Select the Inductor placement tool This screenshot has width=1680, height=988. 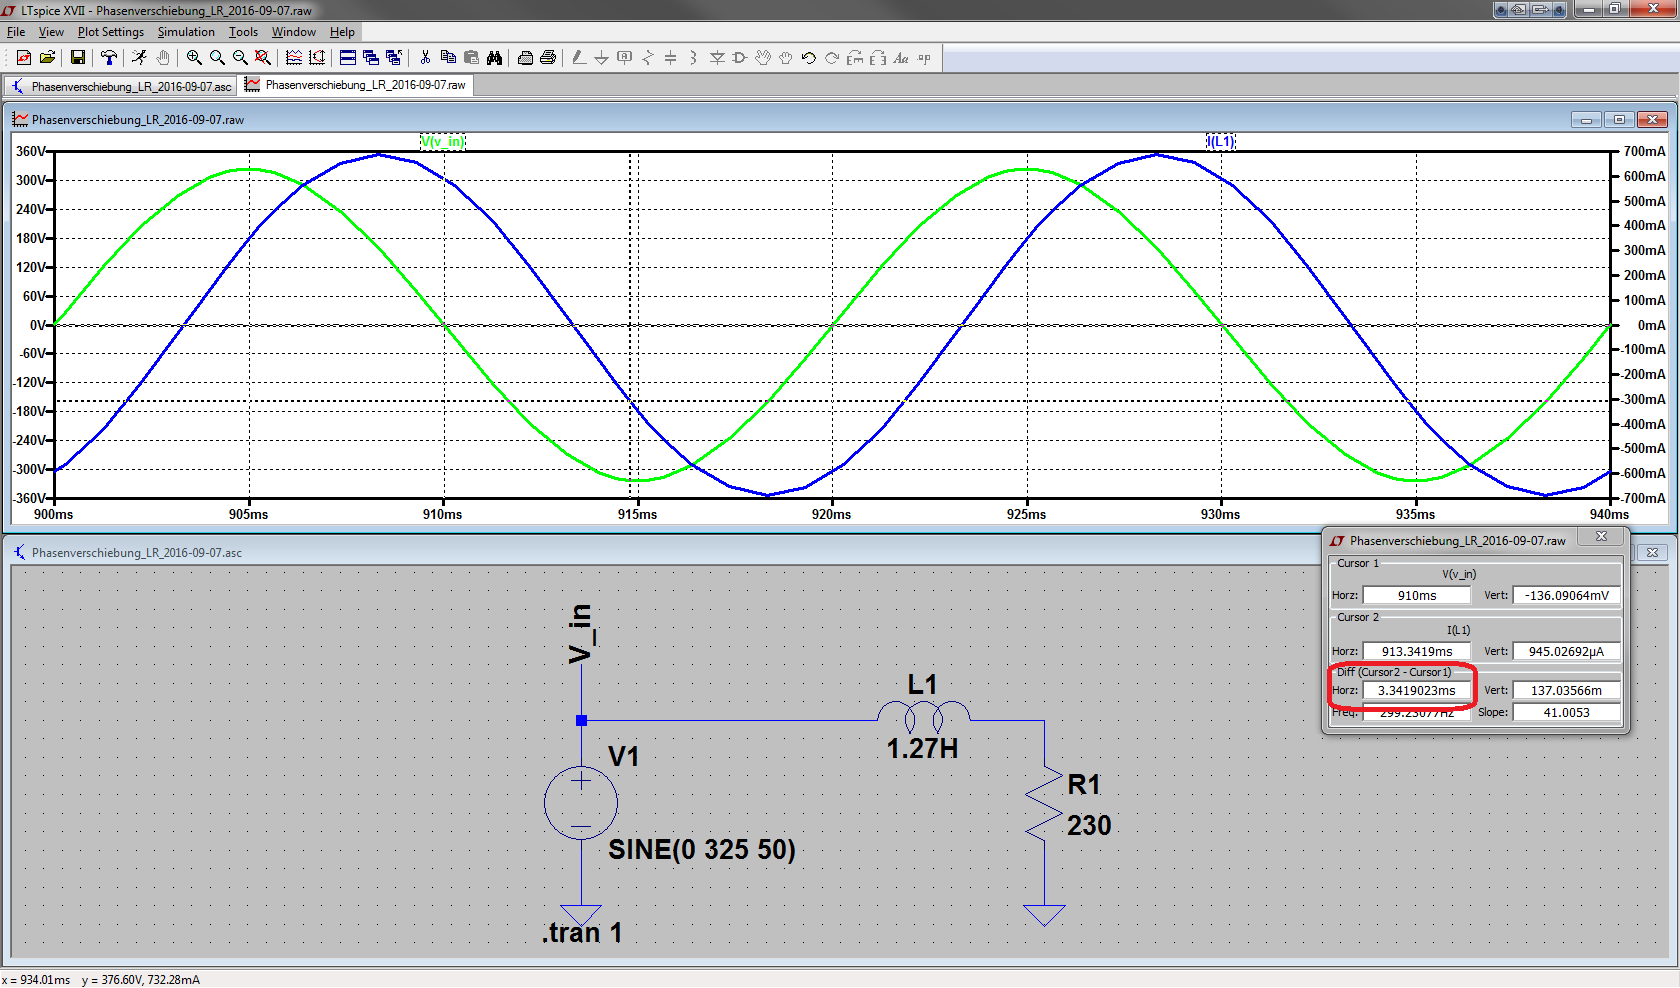(x=694, y=58)
